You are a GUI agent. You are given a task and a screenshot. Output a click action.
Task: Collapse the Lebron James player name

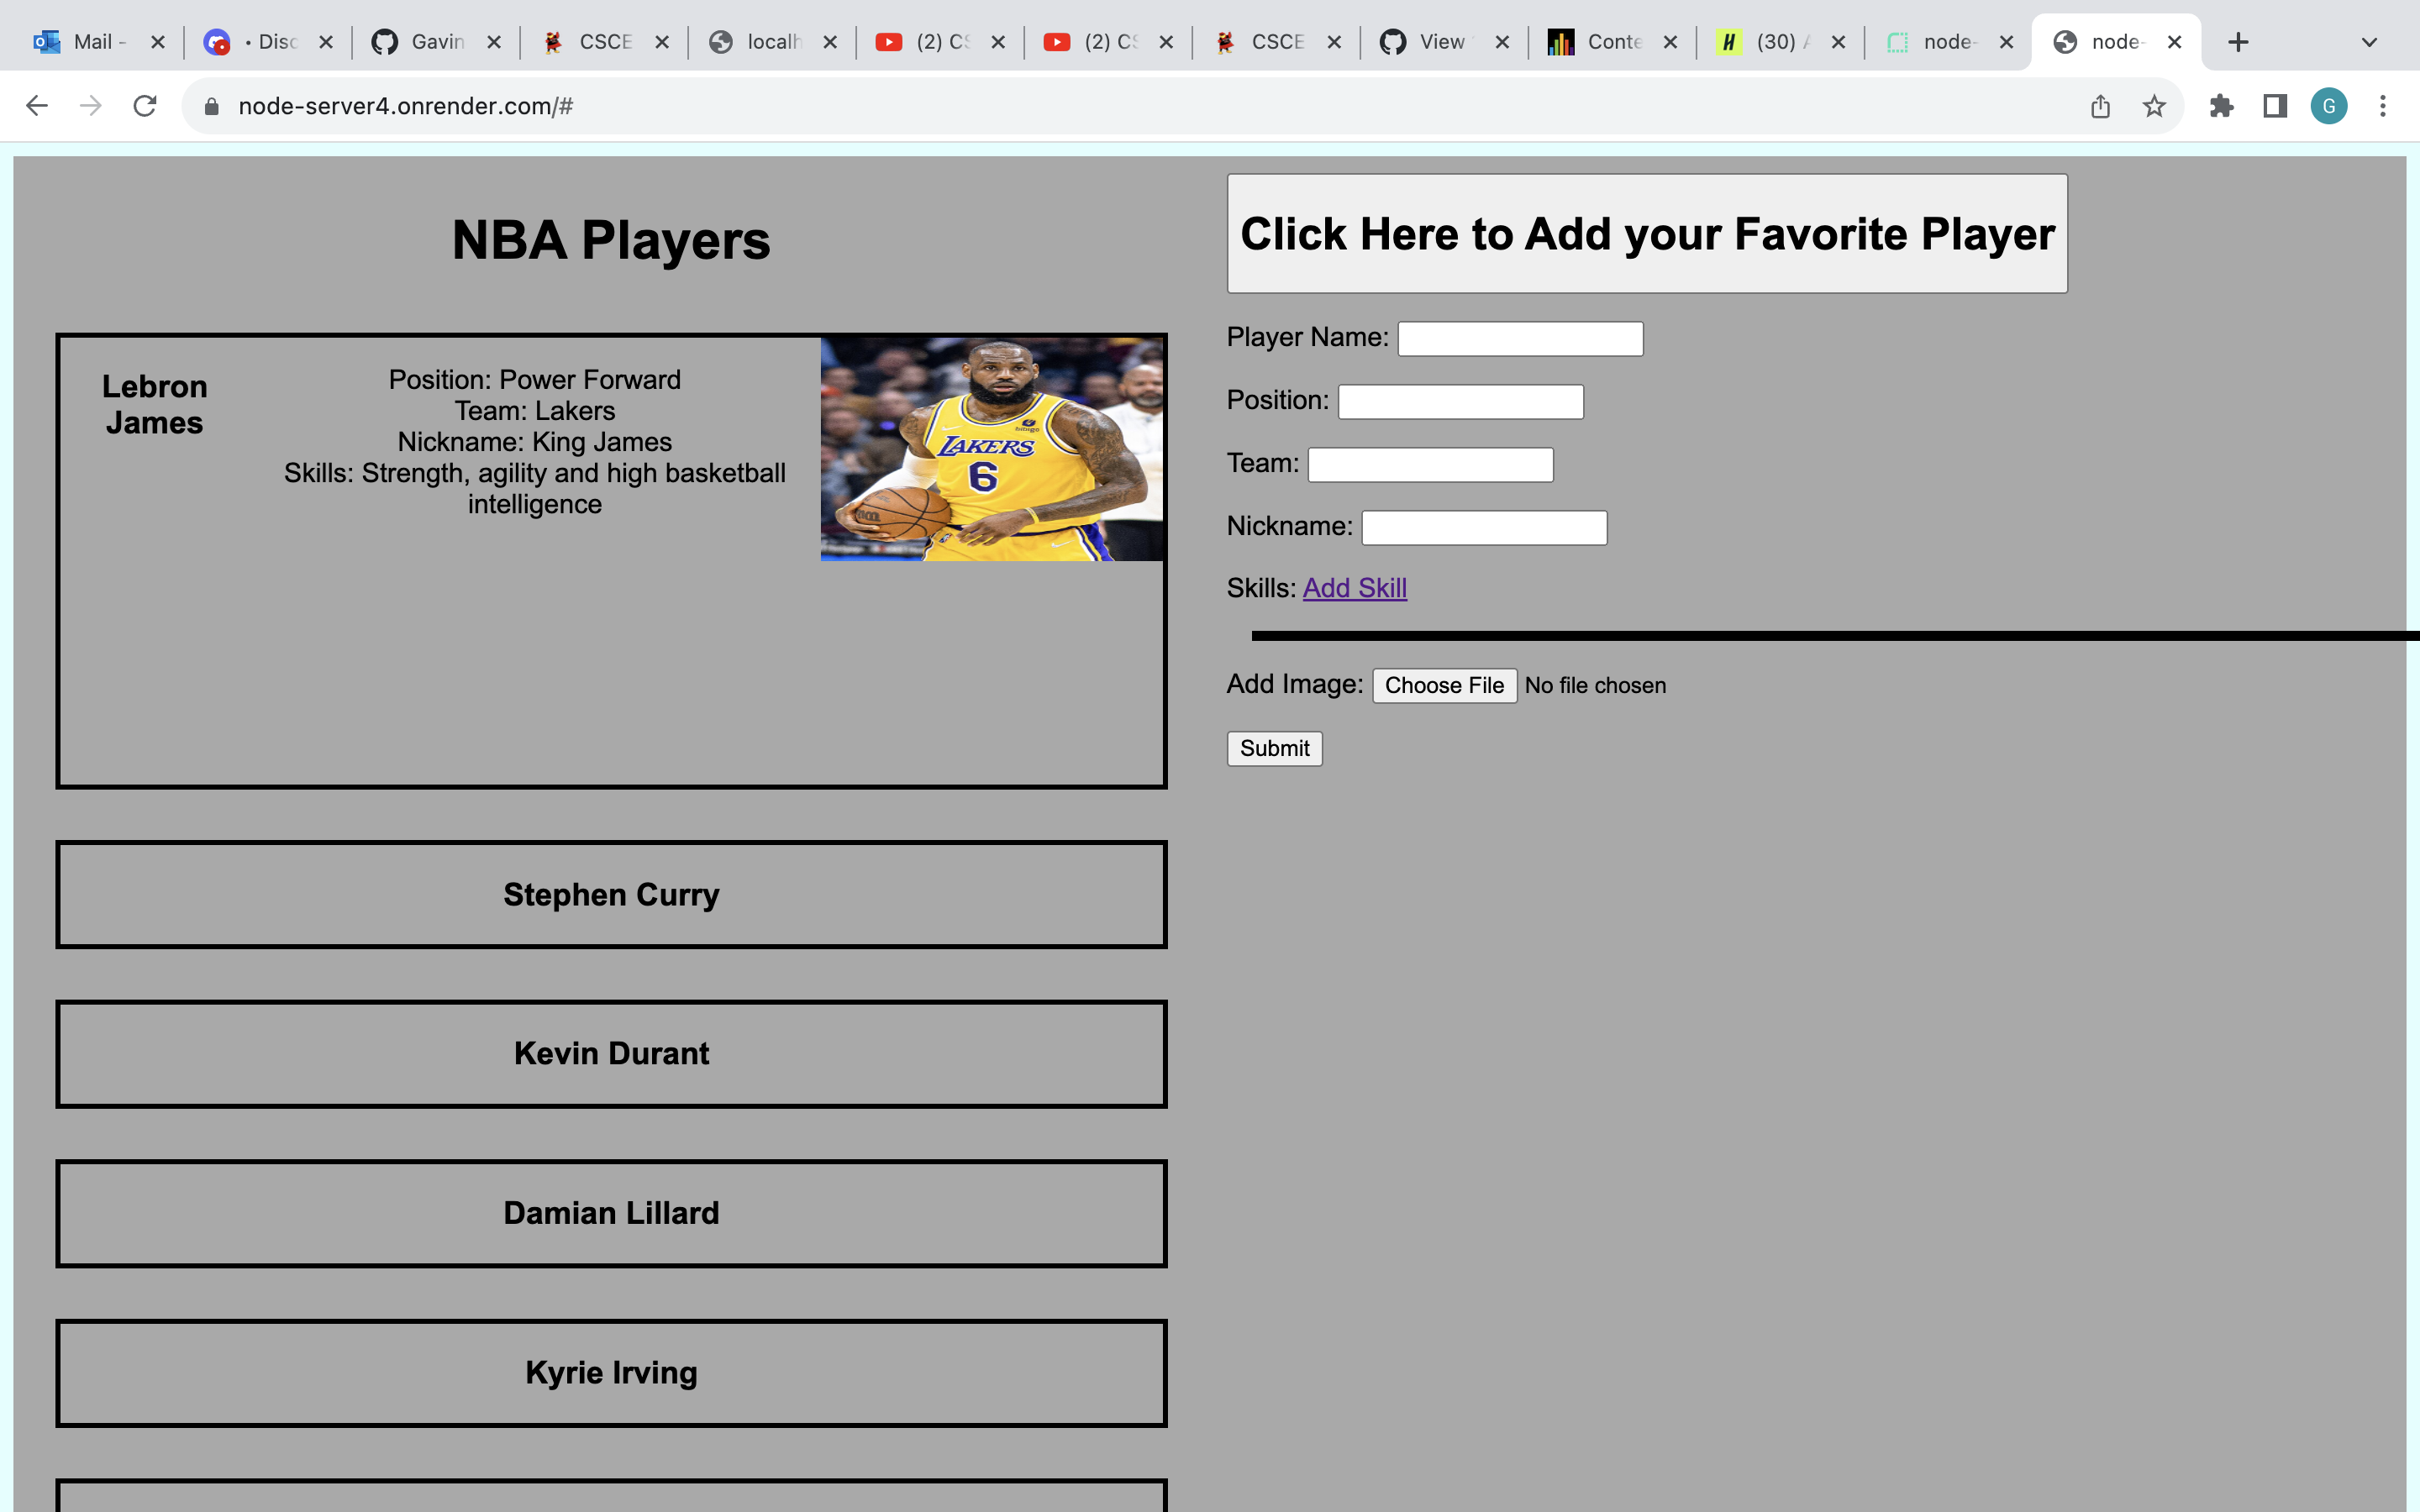(155, 404)
